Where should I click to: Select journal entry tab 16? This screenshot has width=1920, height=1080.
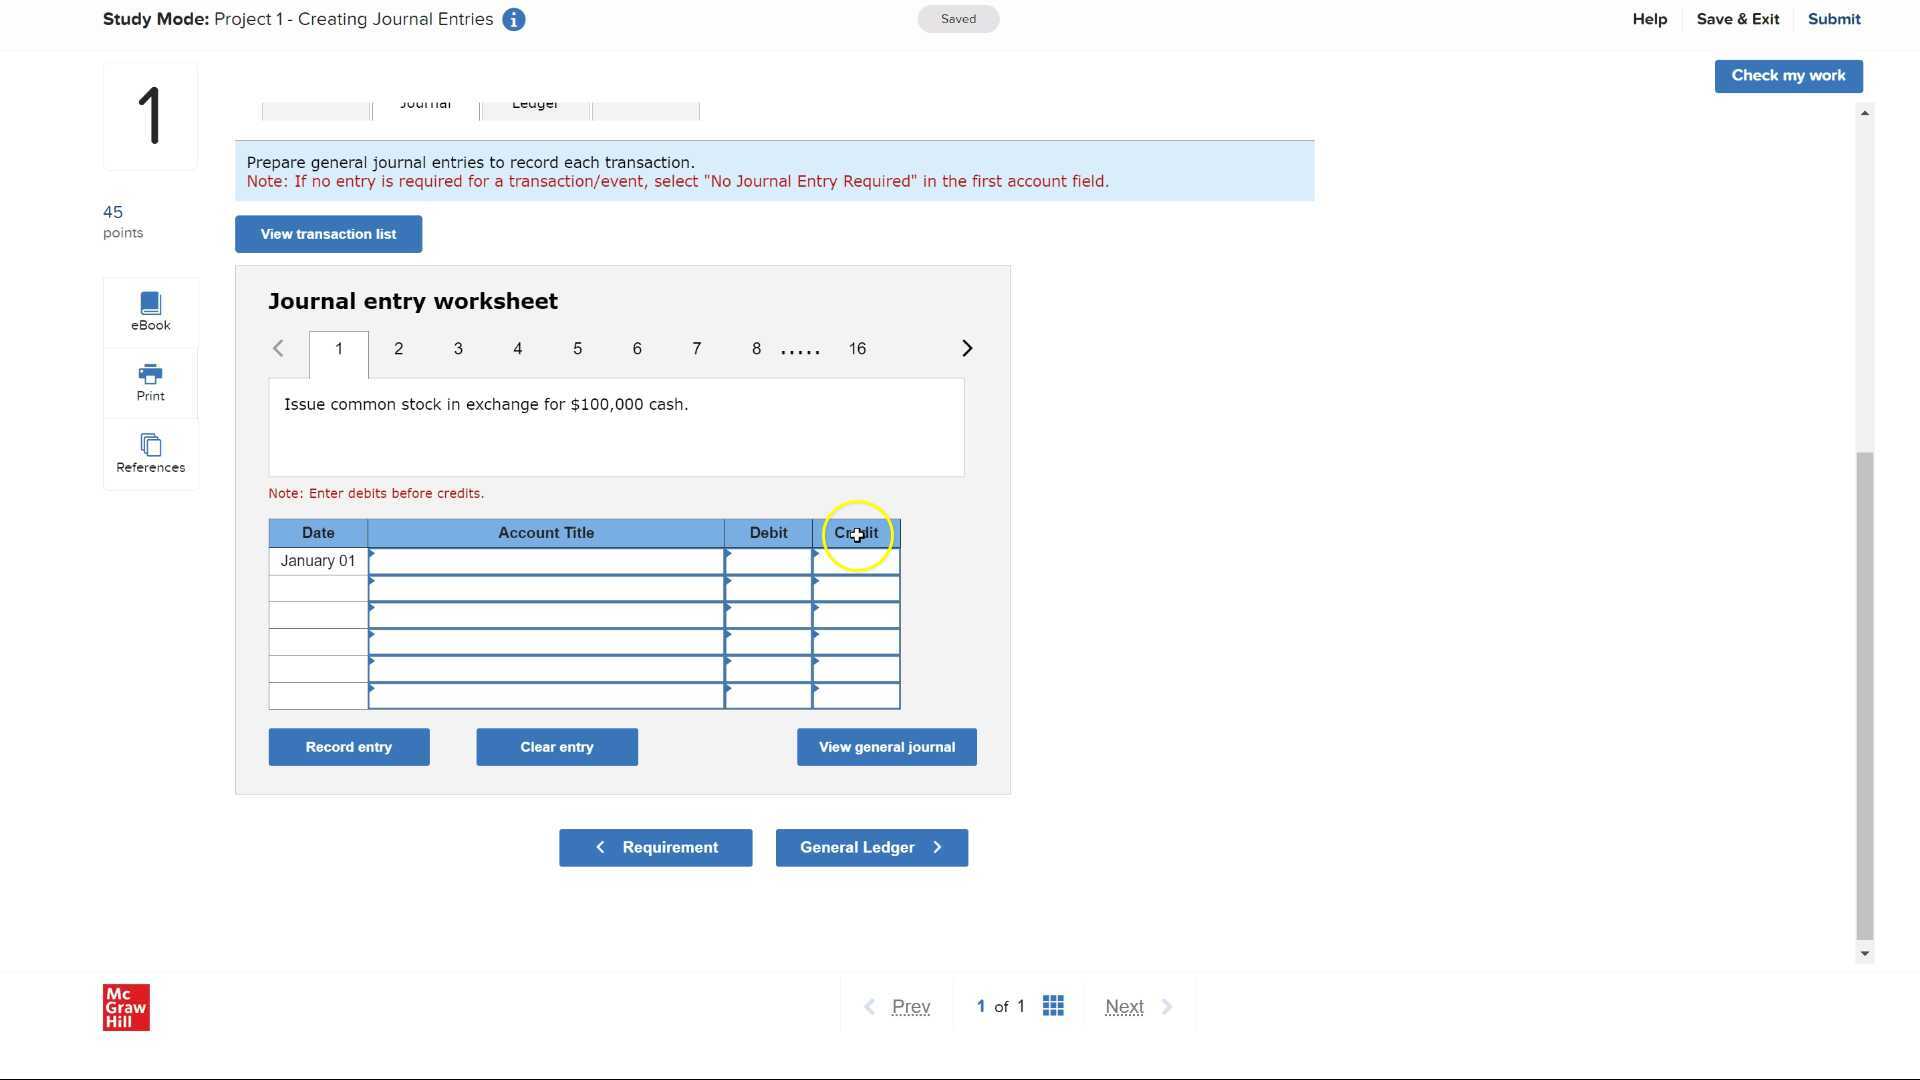click(857, 349)
